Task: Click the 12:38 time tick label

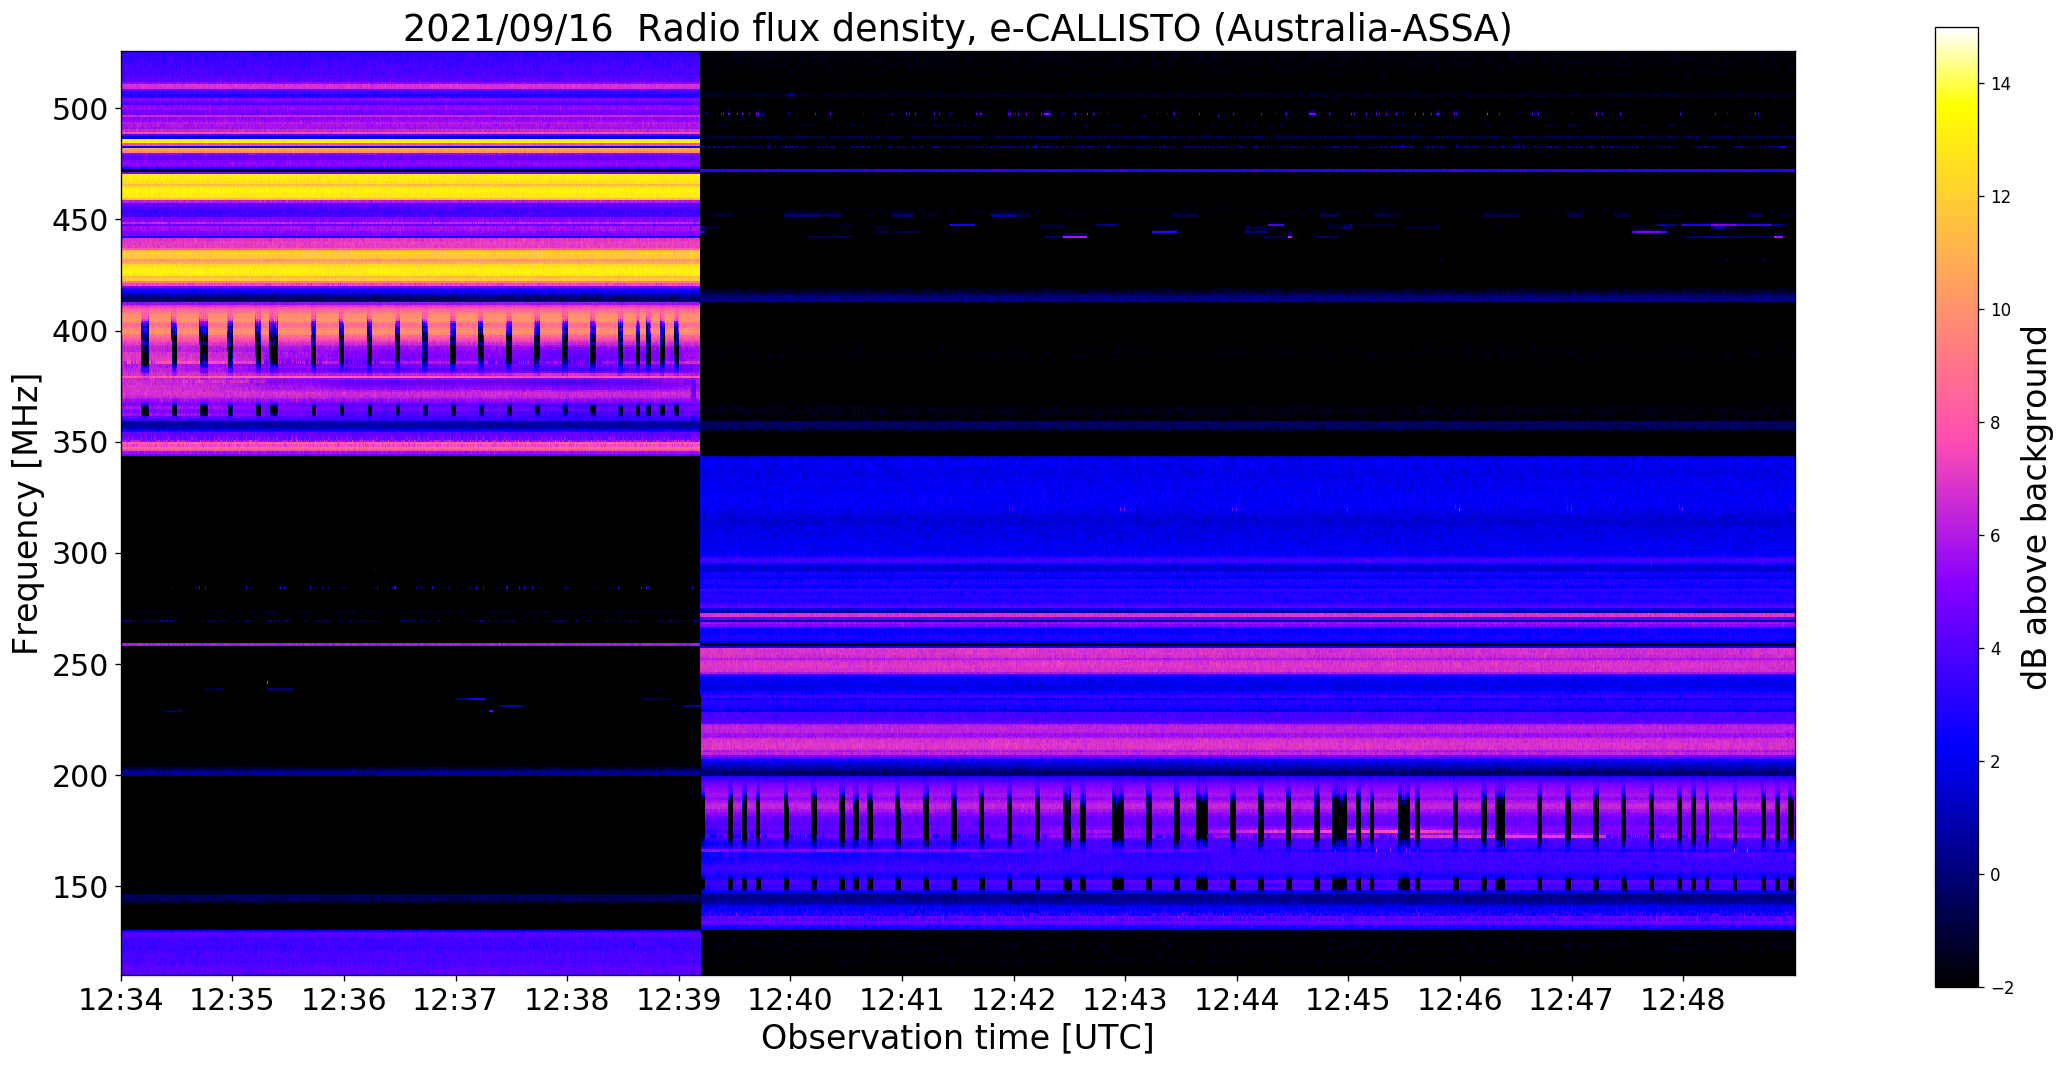Action: (568, 1000)
